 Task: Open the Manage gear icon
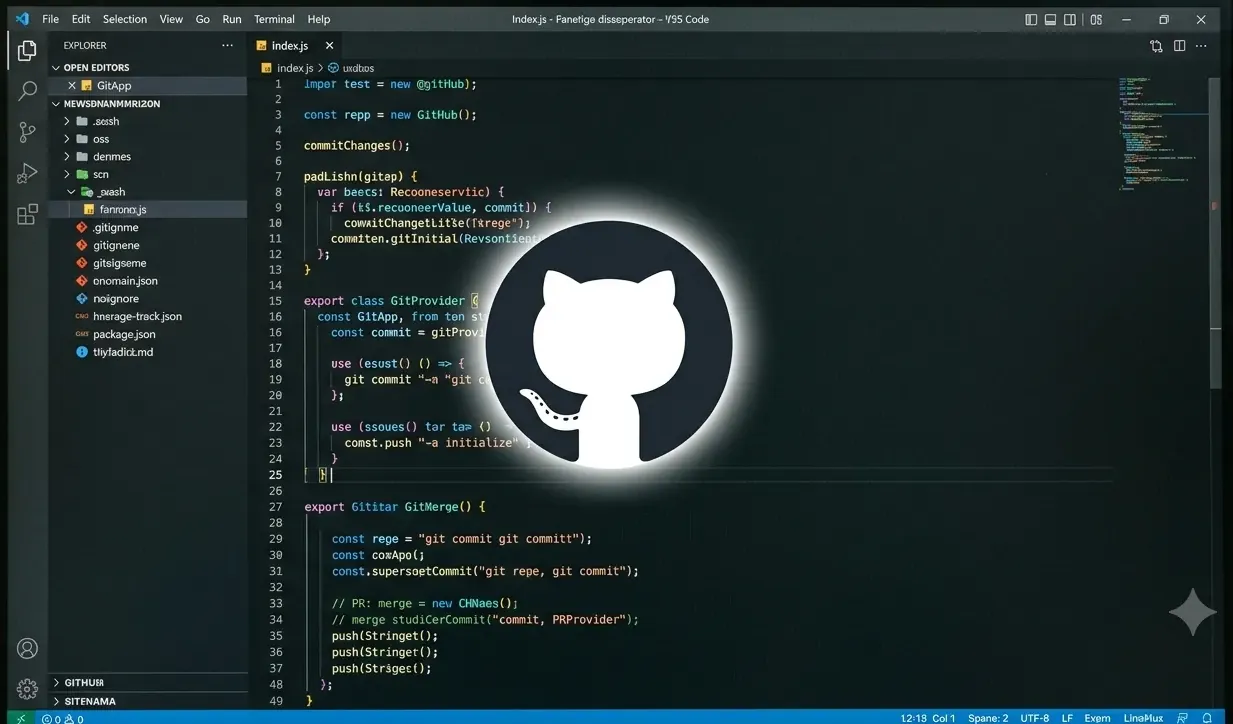(x=27, y=689)
